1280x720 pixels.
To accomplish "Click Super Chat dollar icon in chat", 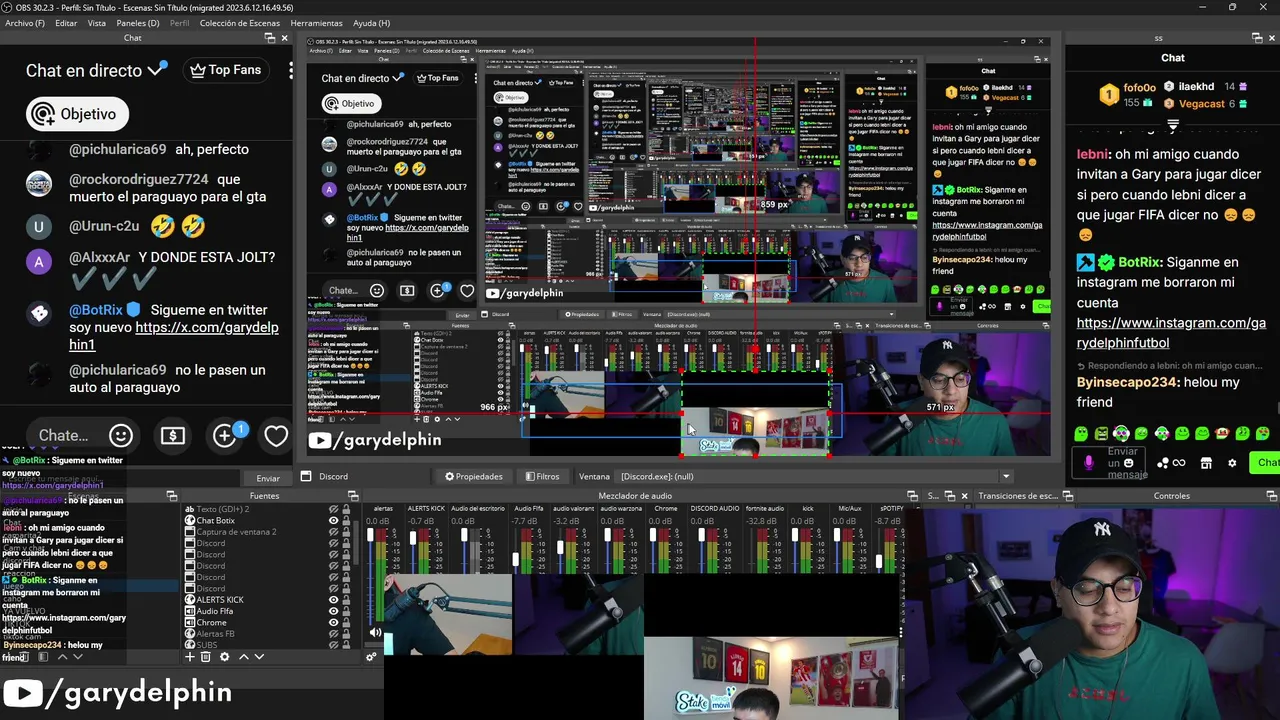I will pos(173,435).
